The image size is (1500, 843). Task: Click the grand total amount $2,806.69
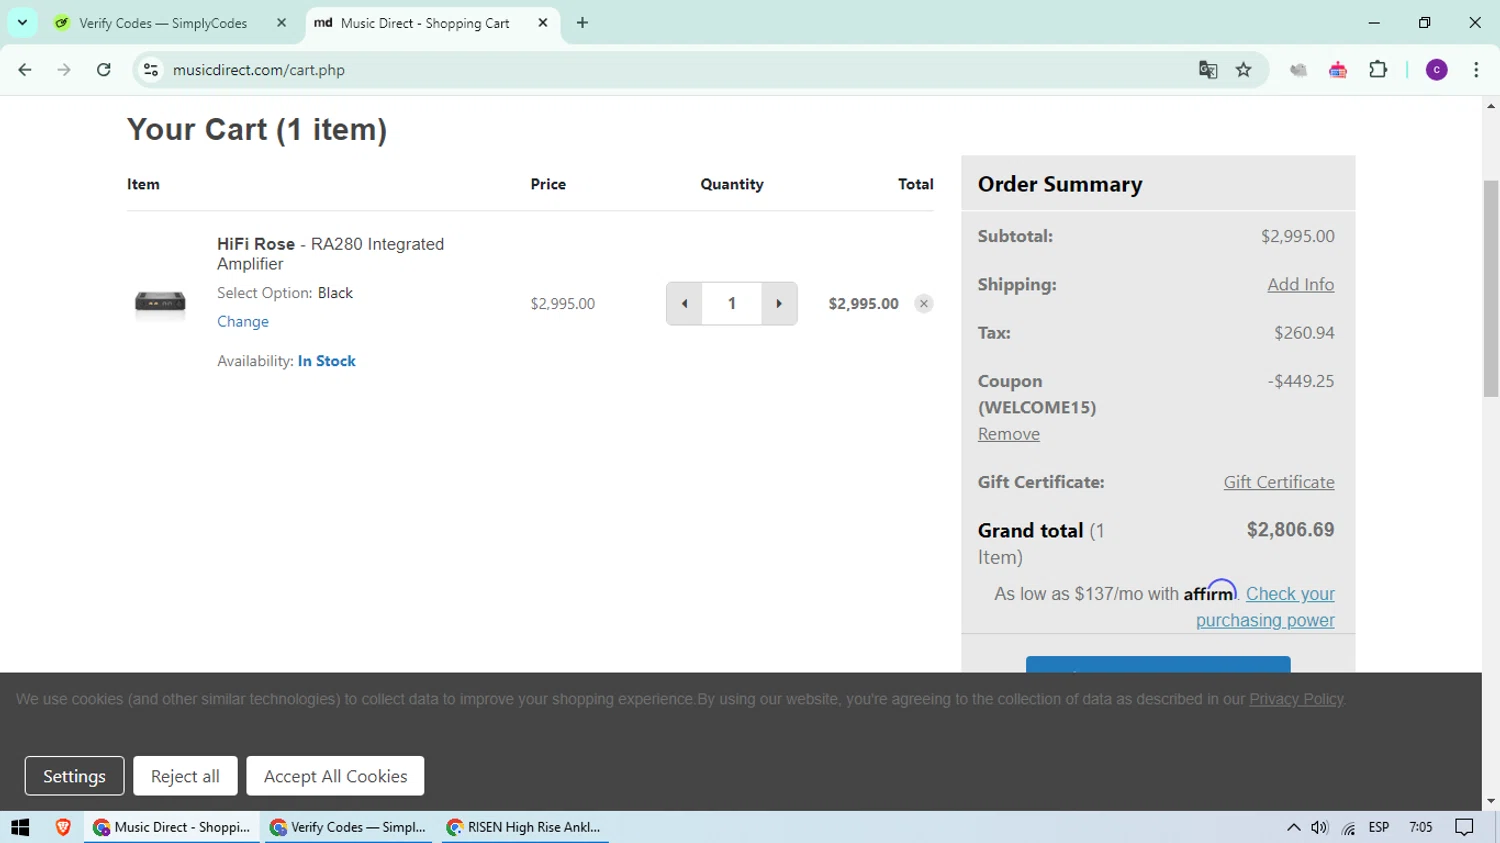(1290, 530)
